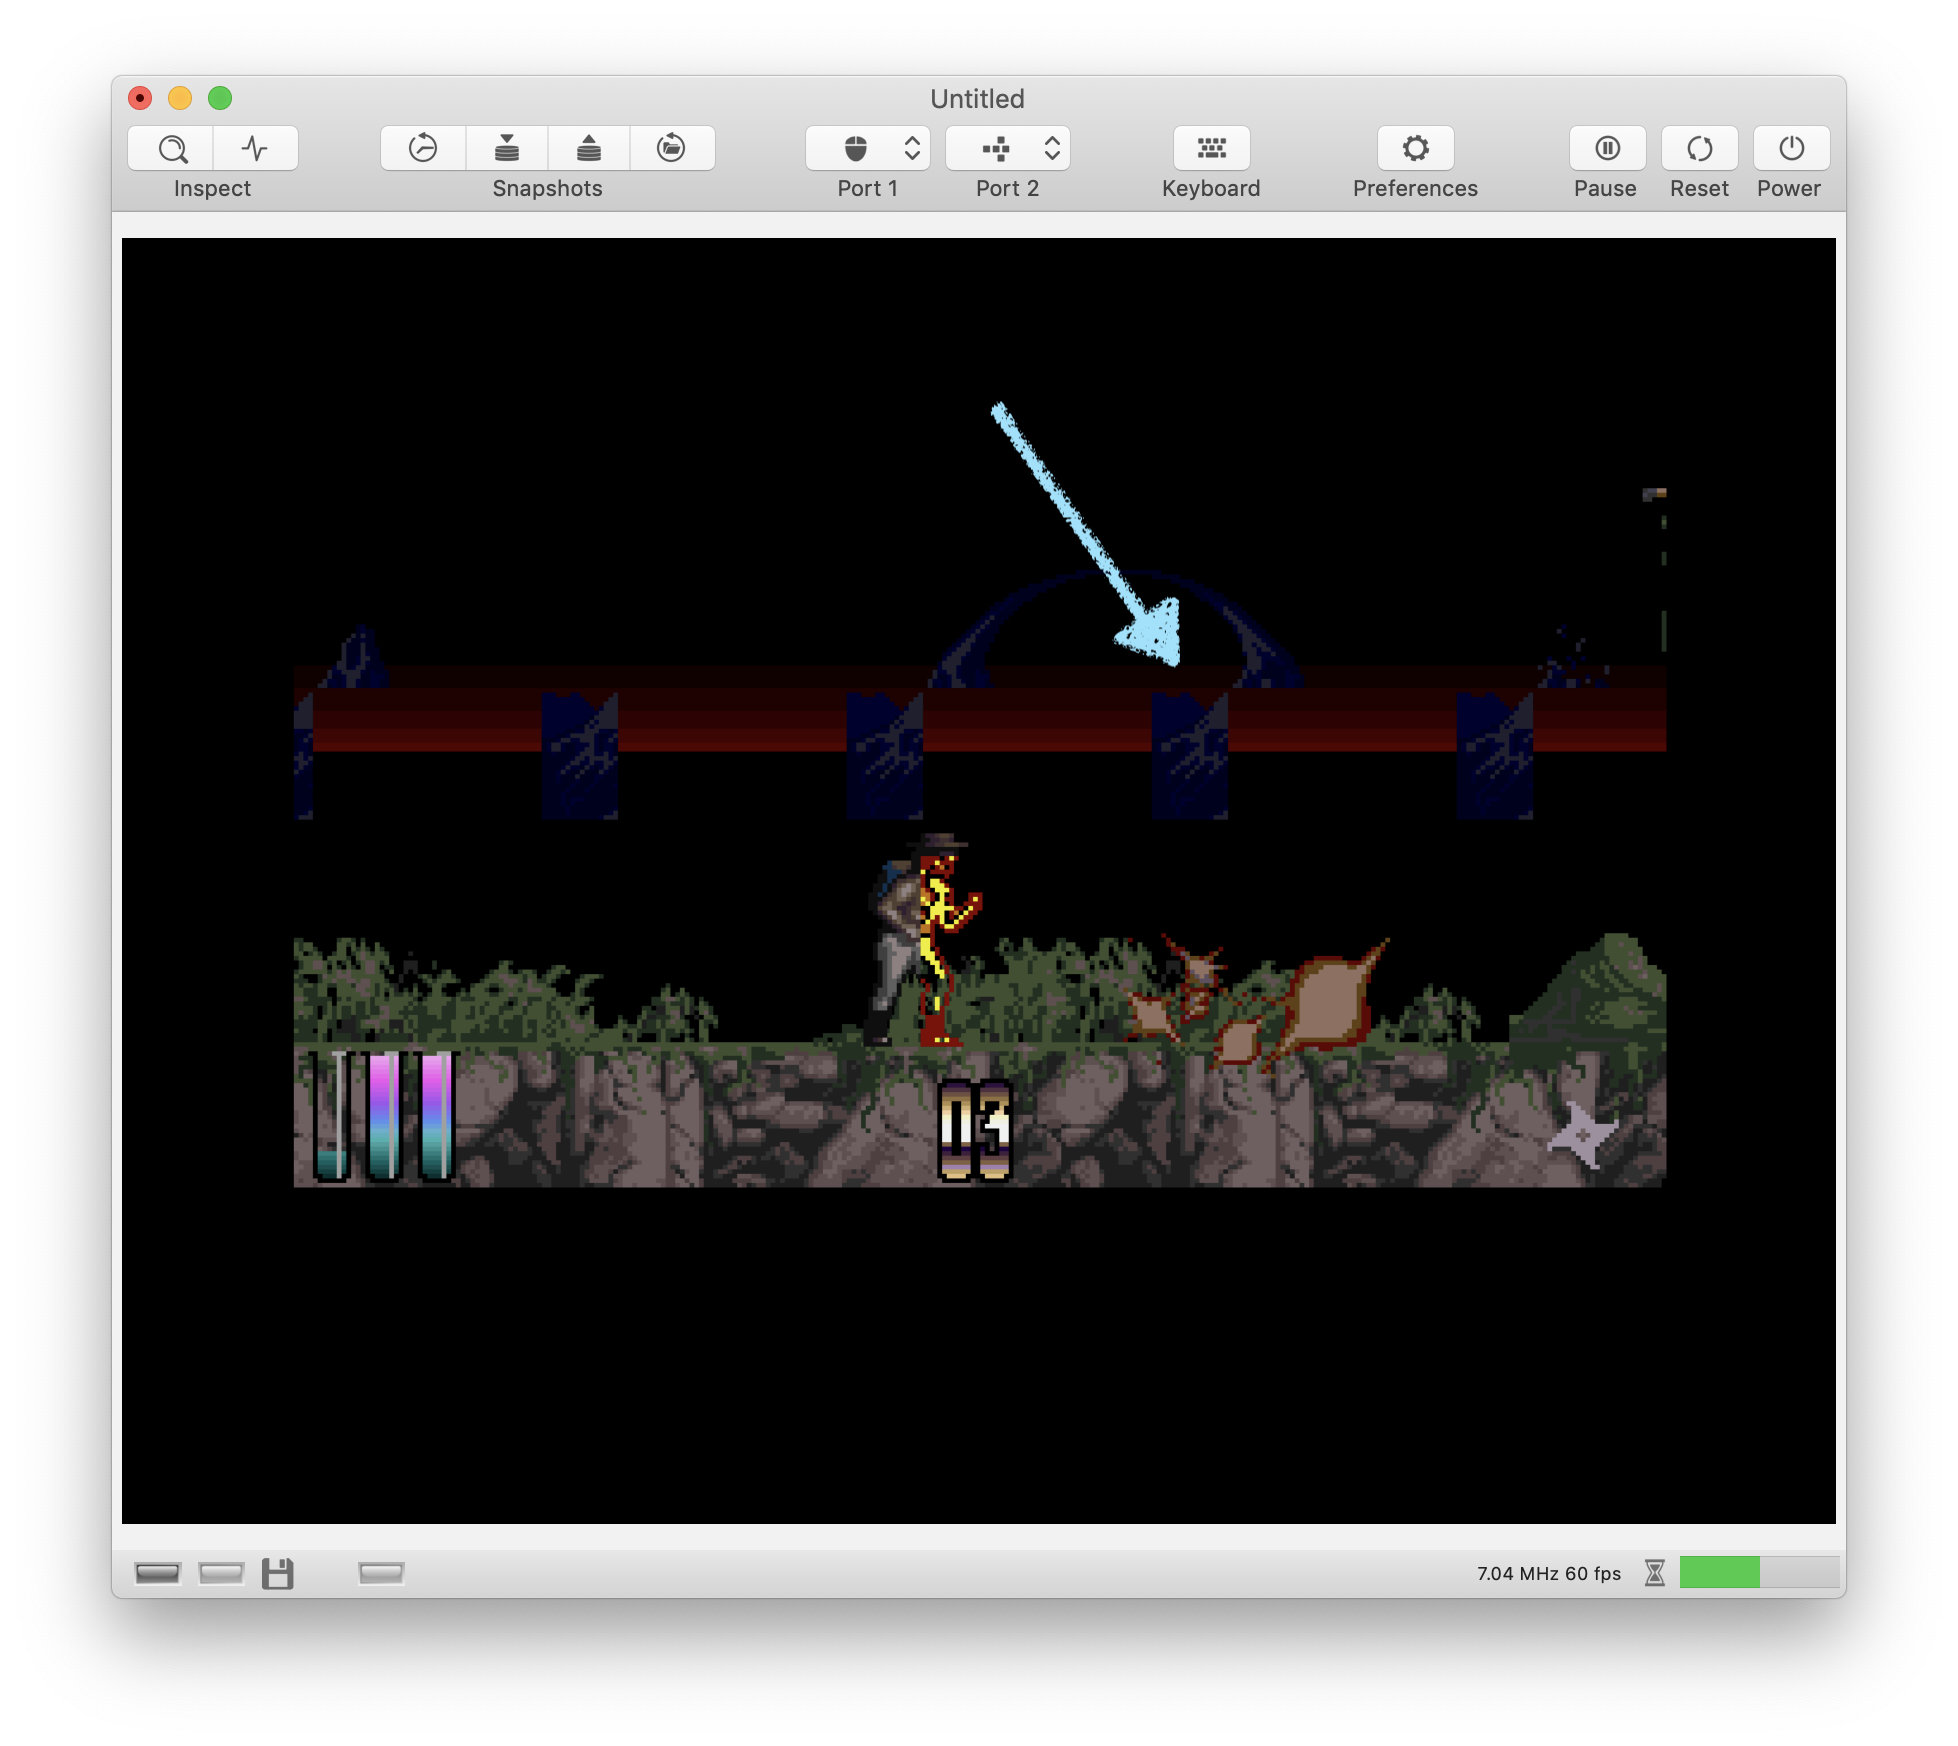This screenshot has width=1958, height=1746.
Task: Toggle the Power button
Action: [x=1791, y=149]
